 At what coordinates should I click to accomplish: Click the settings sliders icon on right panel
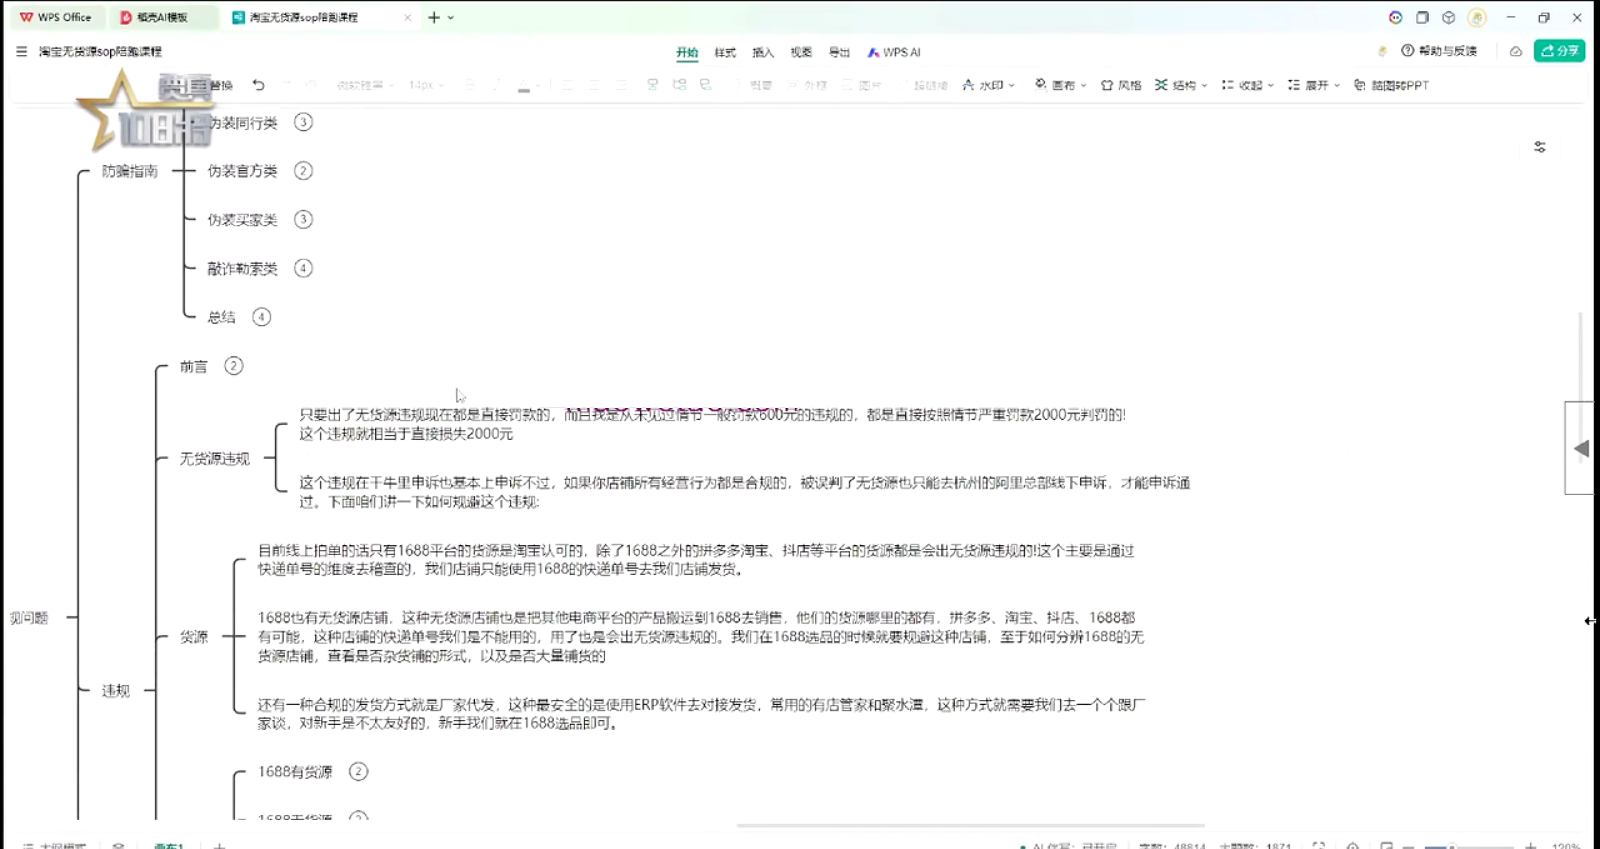1539,147
